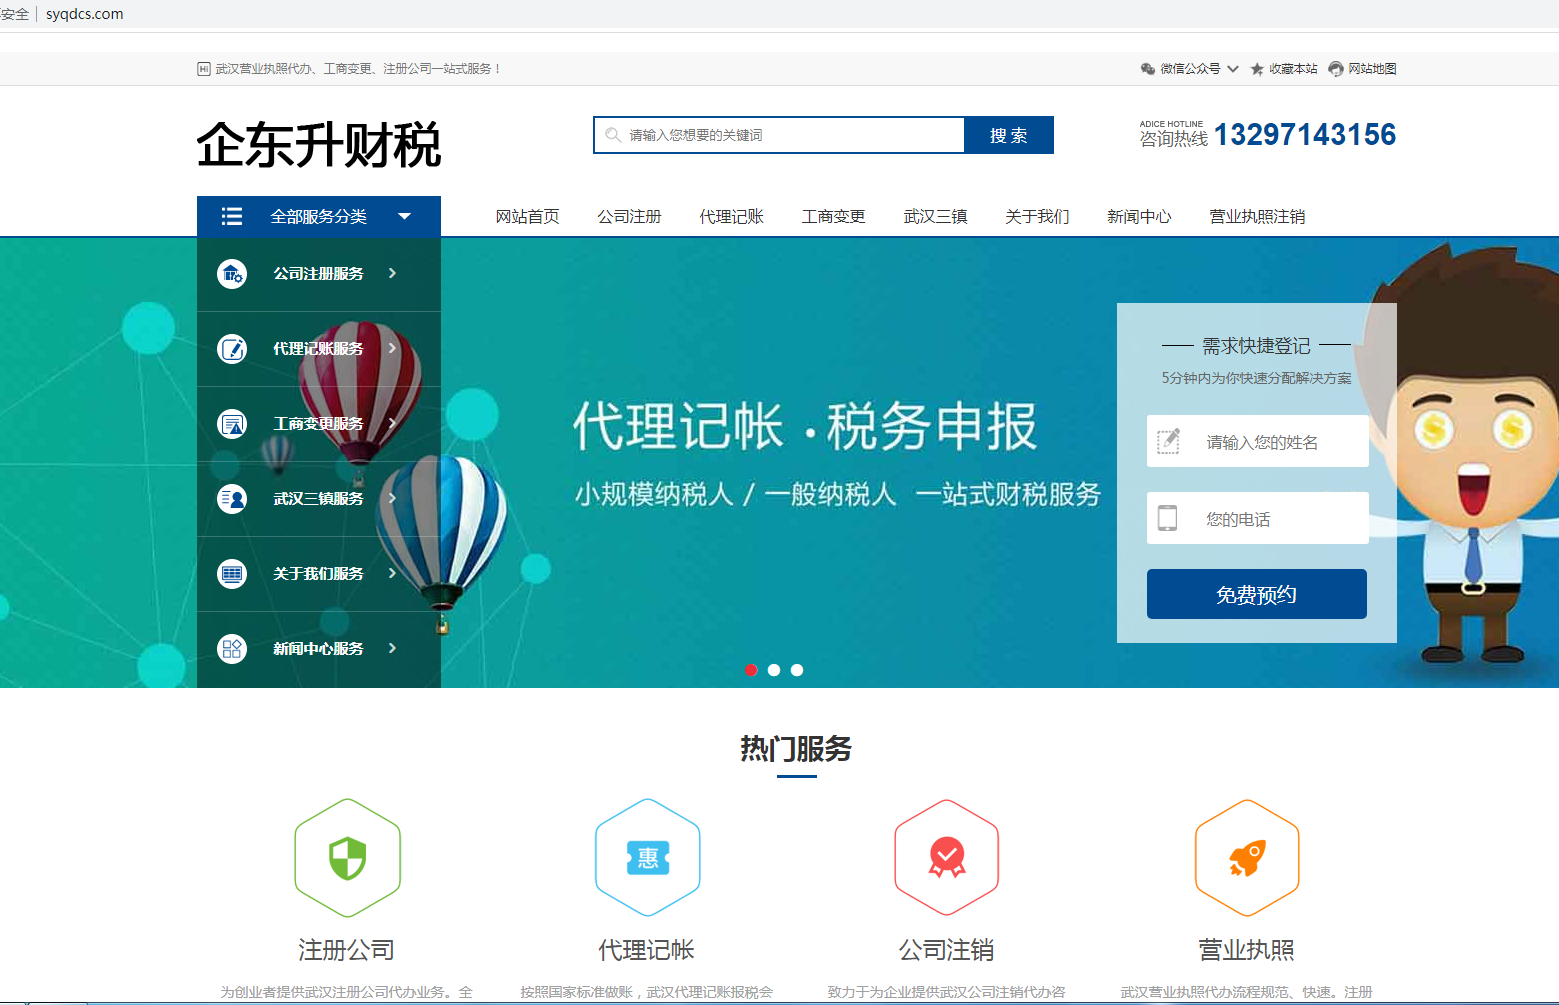Image resolution: width=1559 pixels, height=1005 pixels.
Task: Open the 网站首页 menu item
Action: coord(527,216)
